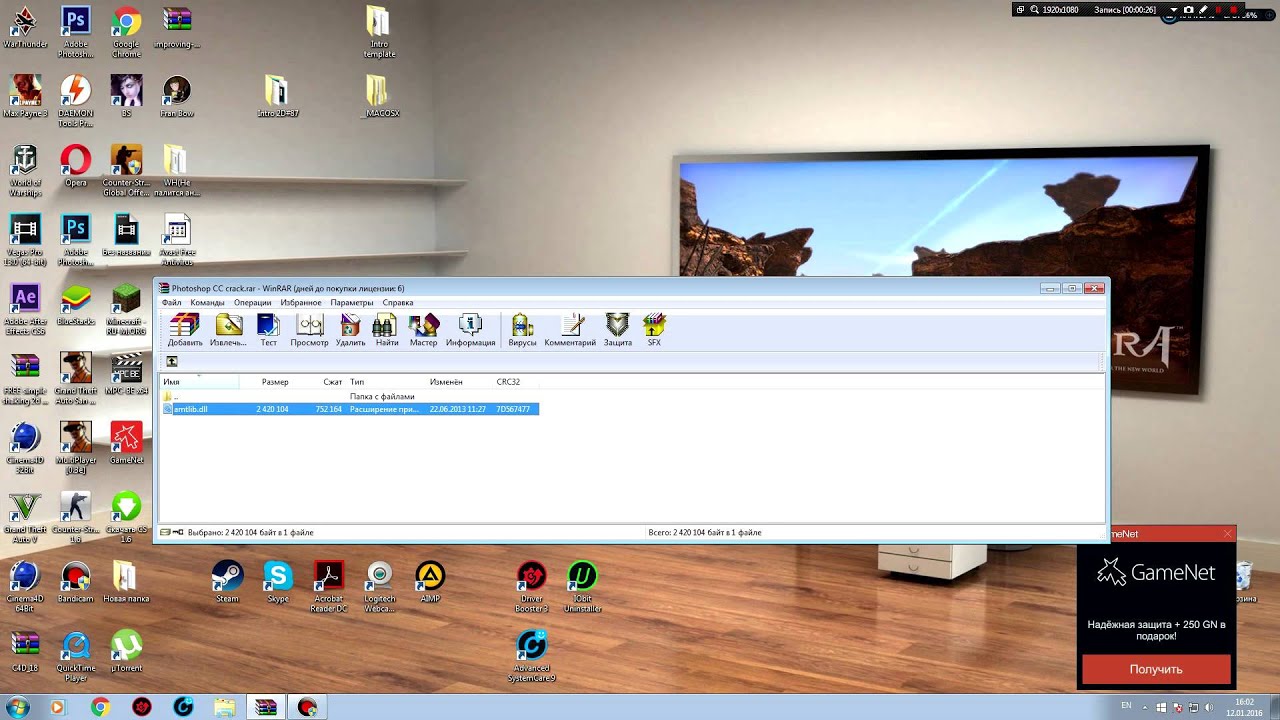This screenshot has width=1280, height=720.
Task: Sort files by the Изменён column header
Action: pyautogui.click(x=458, y=382)
